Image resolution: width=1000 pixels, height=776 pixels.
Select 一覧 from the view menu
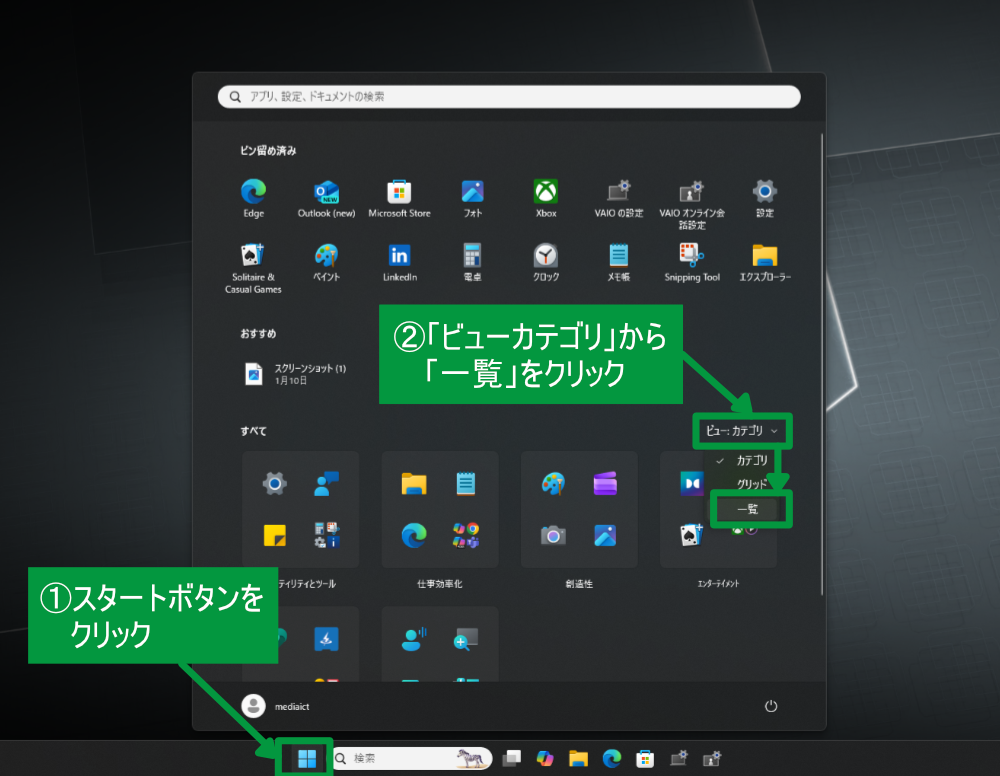pos(749,509)
